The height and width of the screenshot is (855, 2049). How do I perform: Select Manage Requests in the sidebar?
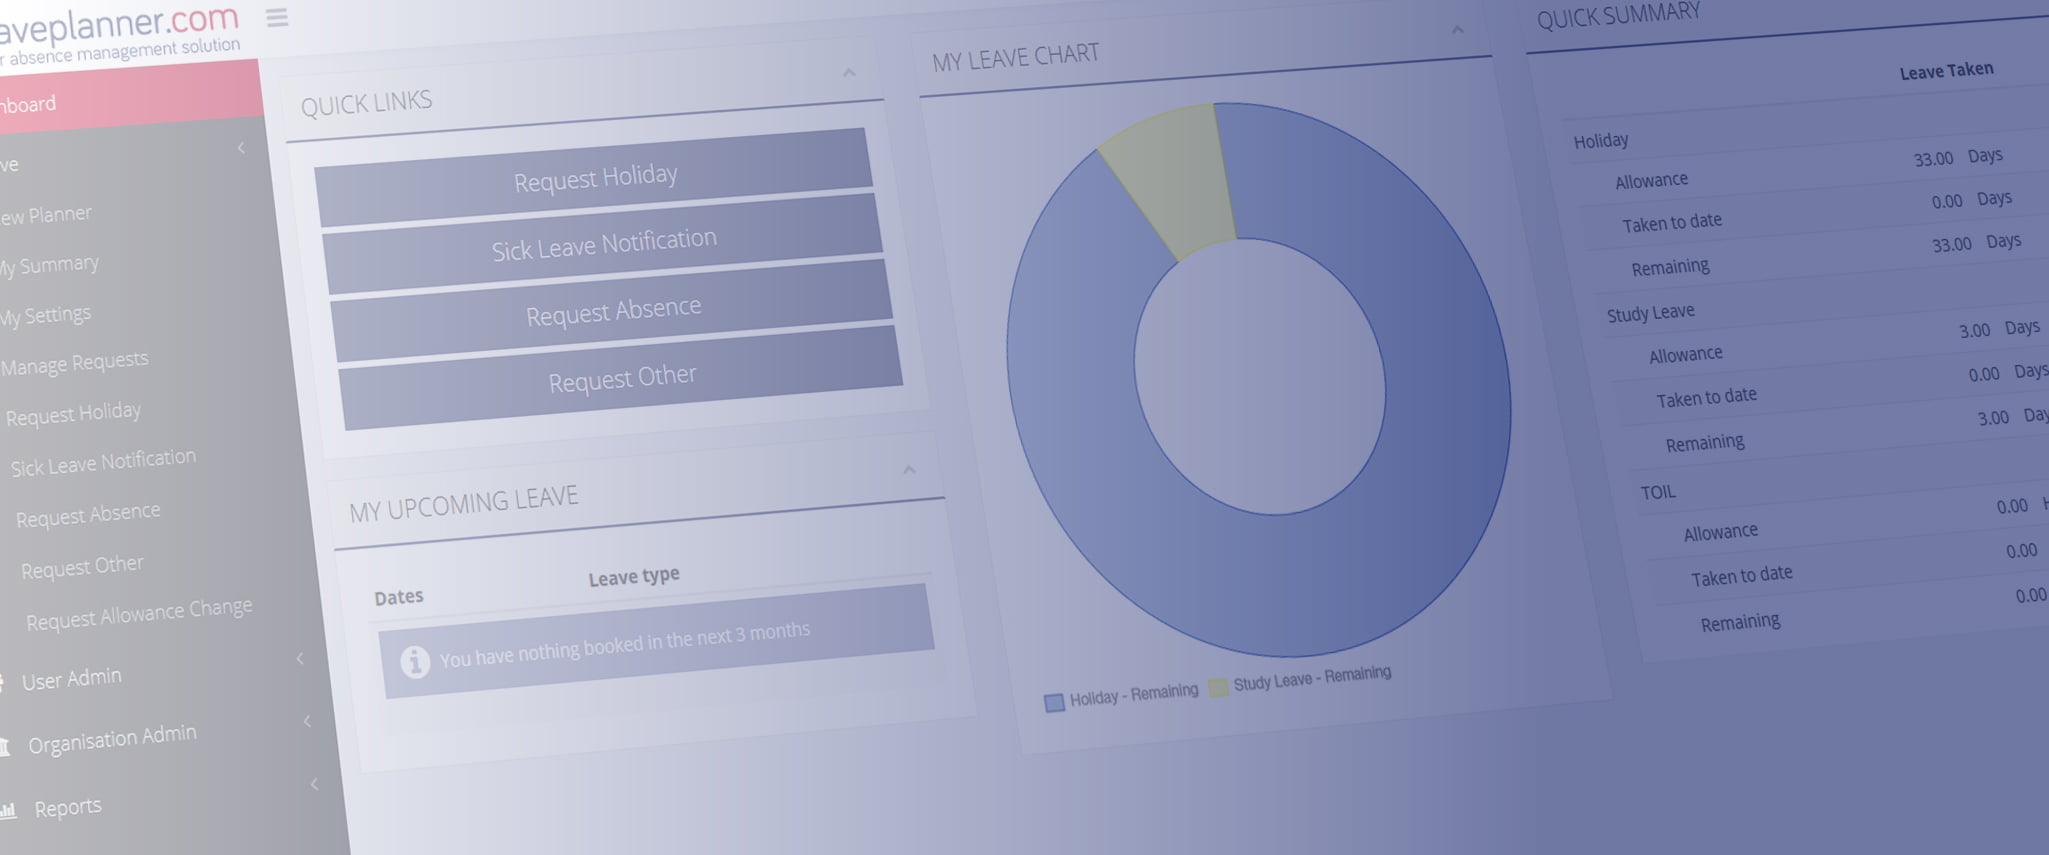click(x=75, y=362)
